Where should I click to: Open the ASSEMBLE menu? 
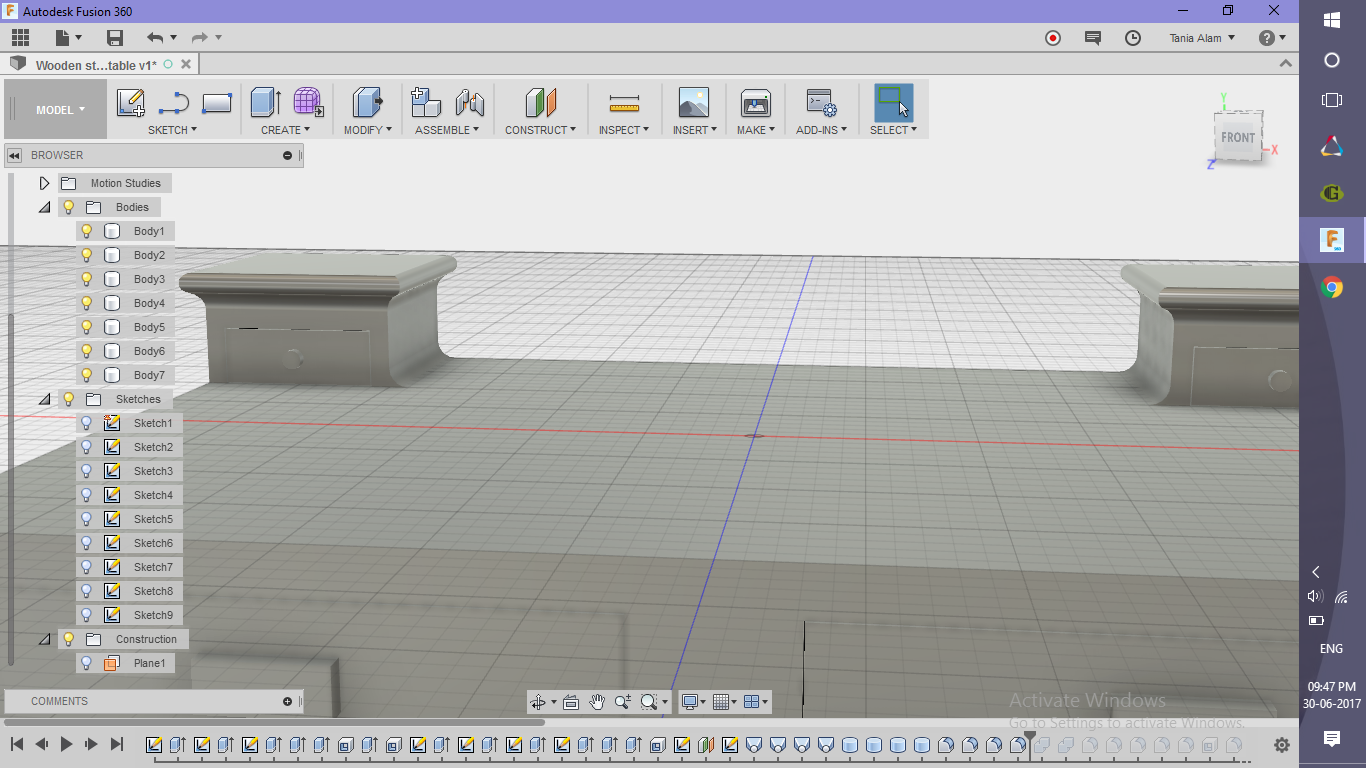coord(447,130)
